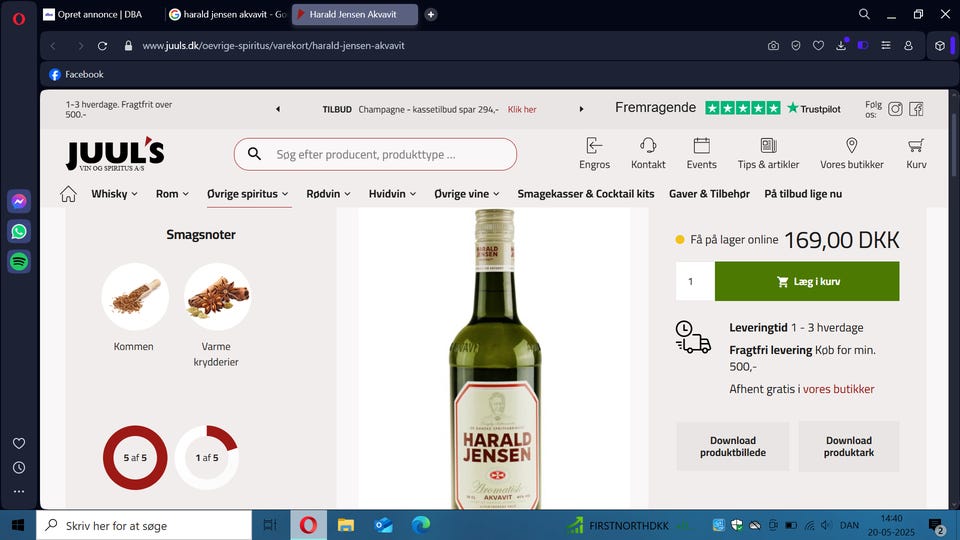Follow the Klik her offer link
This screenshot has width=960, height=540.
pos(522,109)
